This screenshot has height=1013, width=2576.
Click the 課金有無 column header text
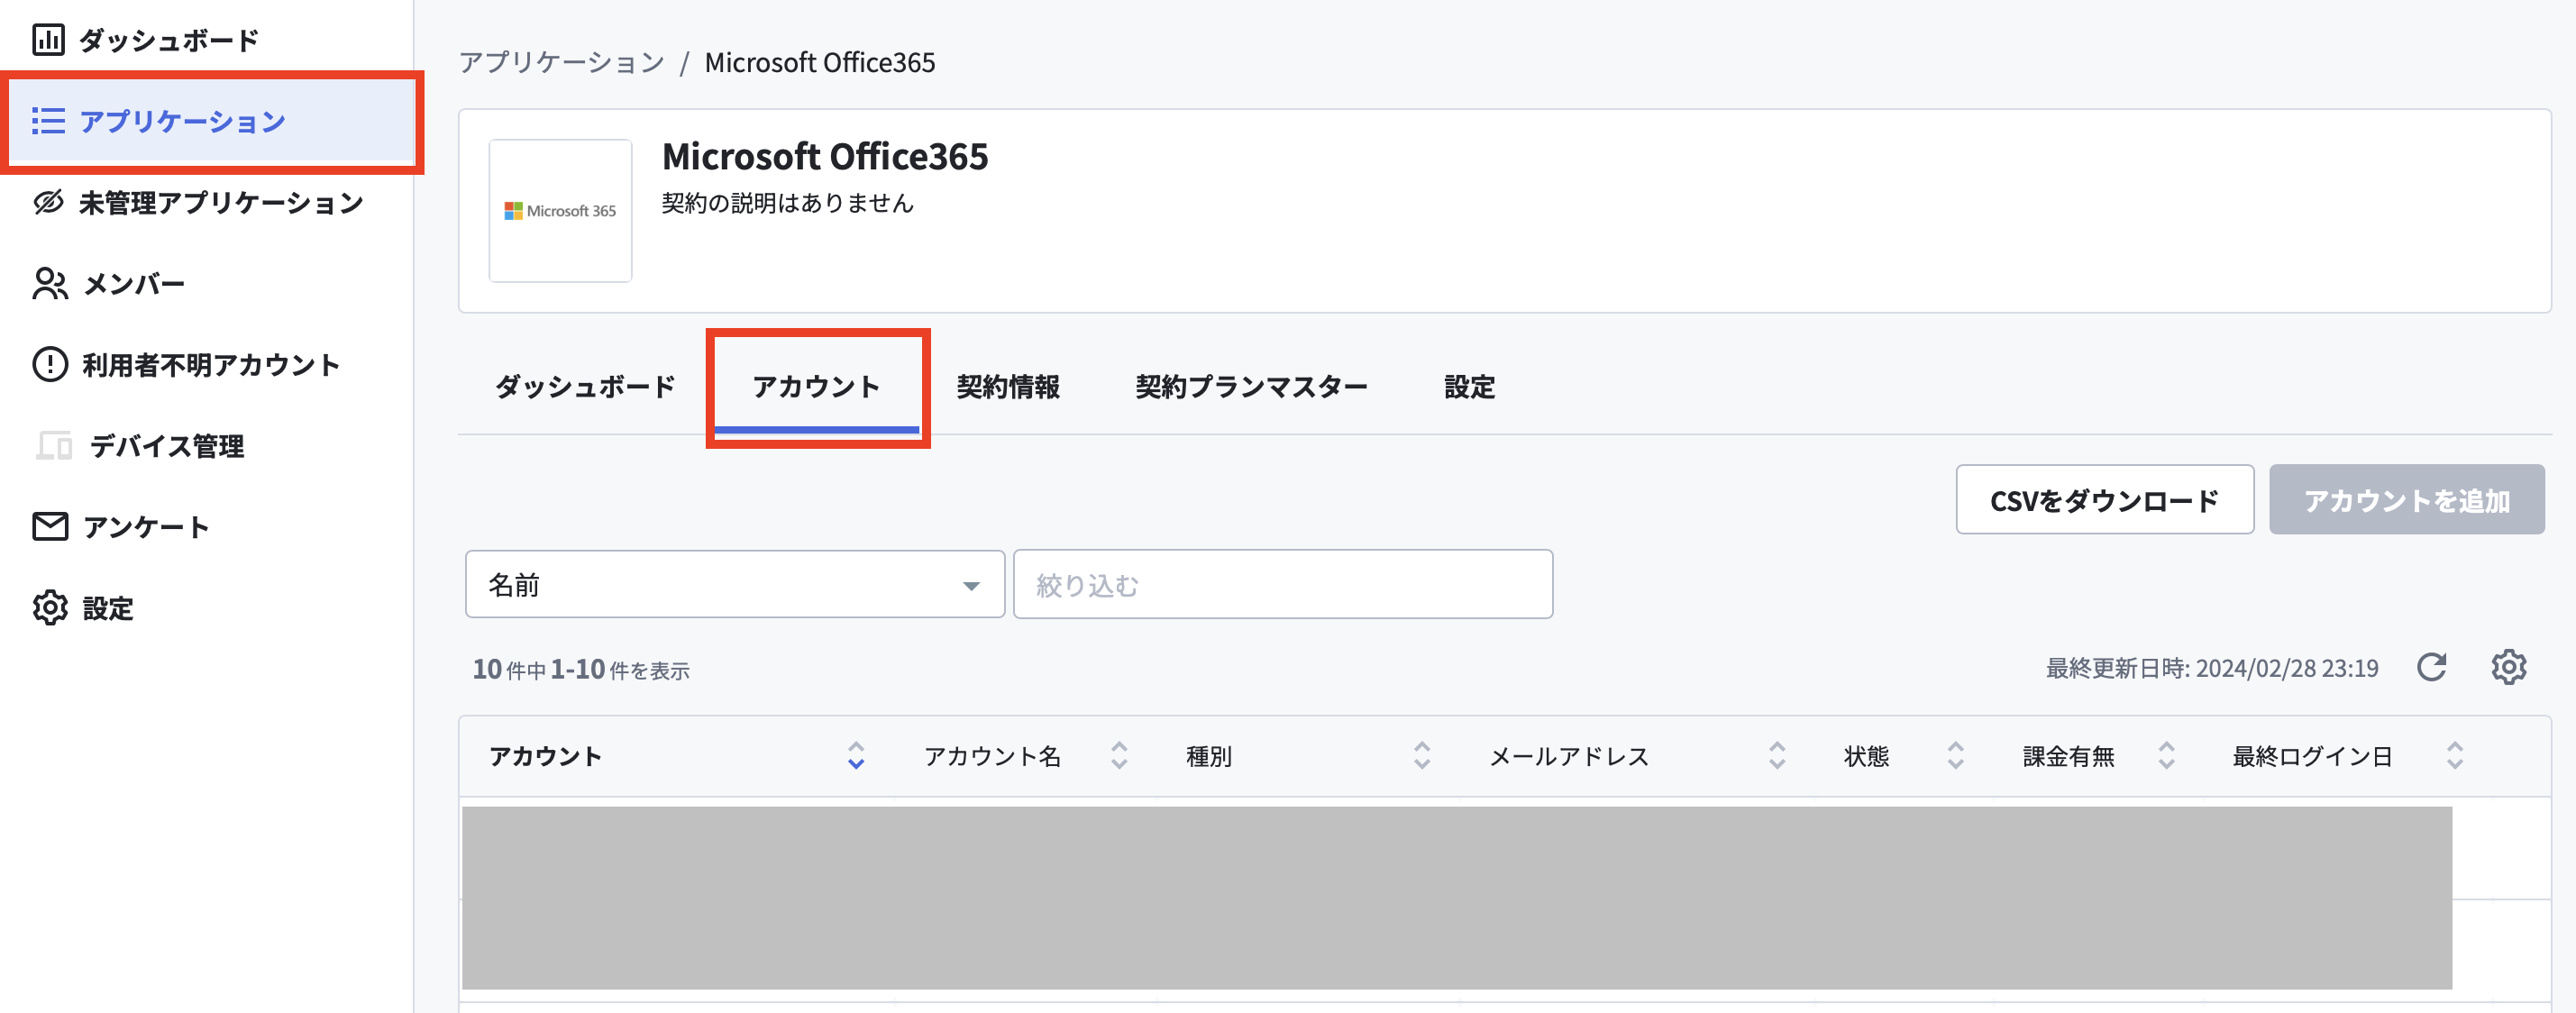pos(2068,757)
